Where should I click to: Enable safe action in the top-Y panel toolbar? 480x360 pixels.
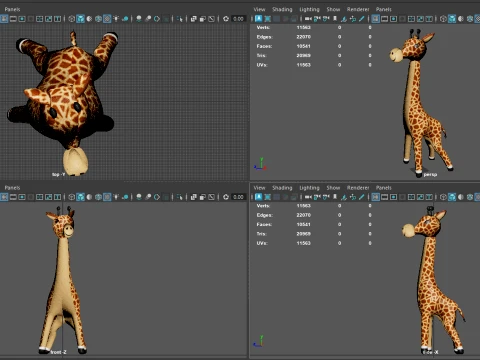49,19
